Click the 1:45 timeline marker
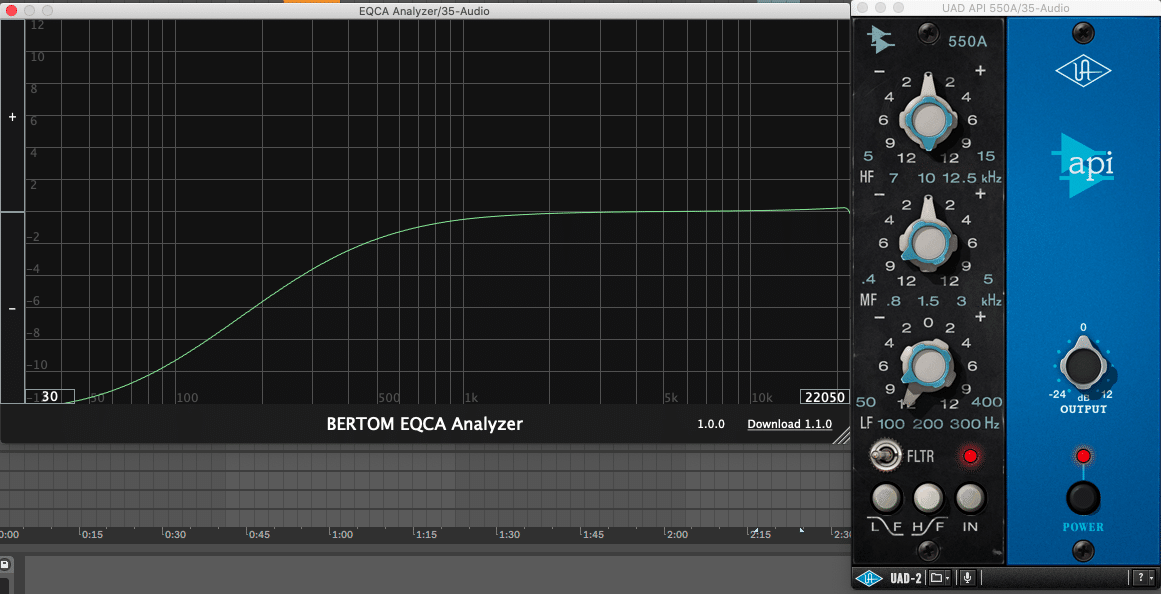1161x594 pixels. (x=594, y=534)
